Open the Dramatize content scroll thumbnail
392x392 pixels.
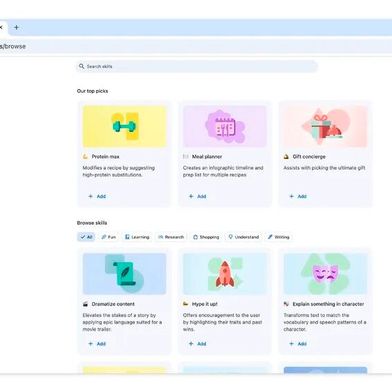pos(124,274)
